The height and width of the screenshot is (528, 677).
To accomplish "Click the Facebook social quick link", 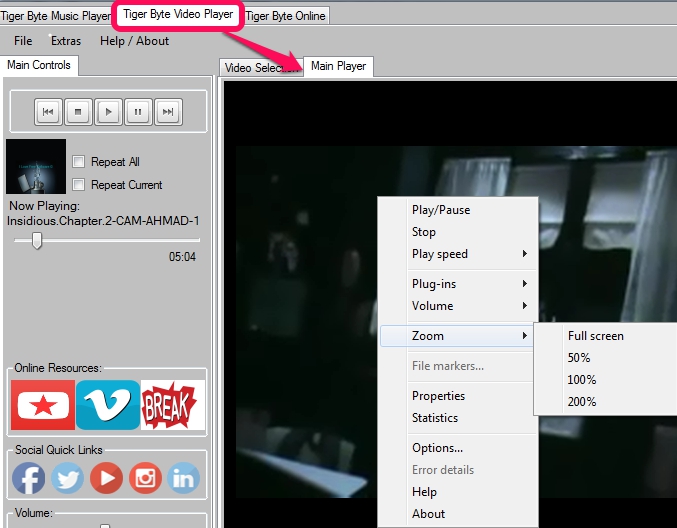I will click(28, 478).
